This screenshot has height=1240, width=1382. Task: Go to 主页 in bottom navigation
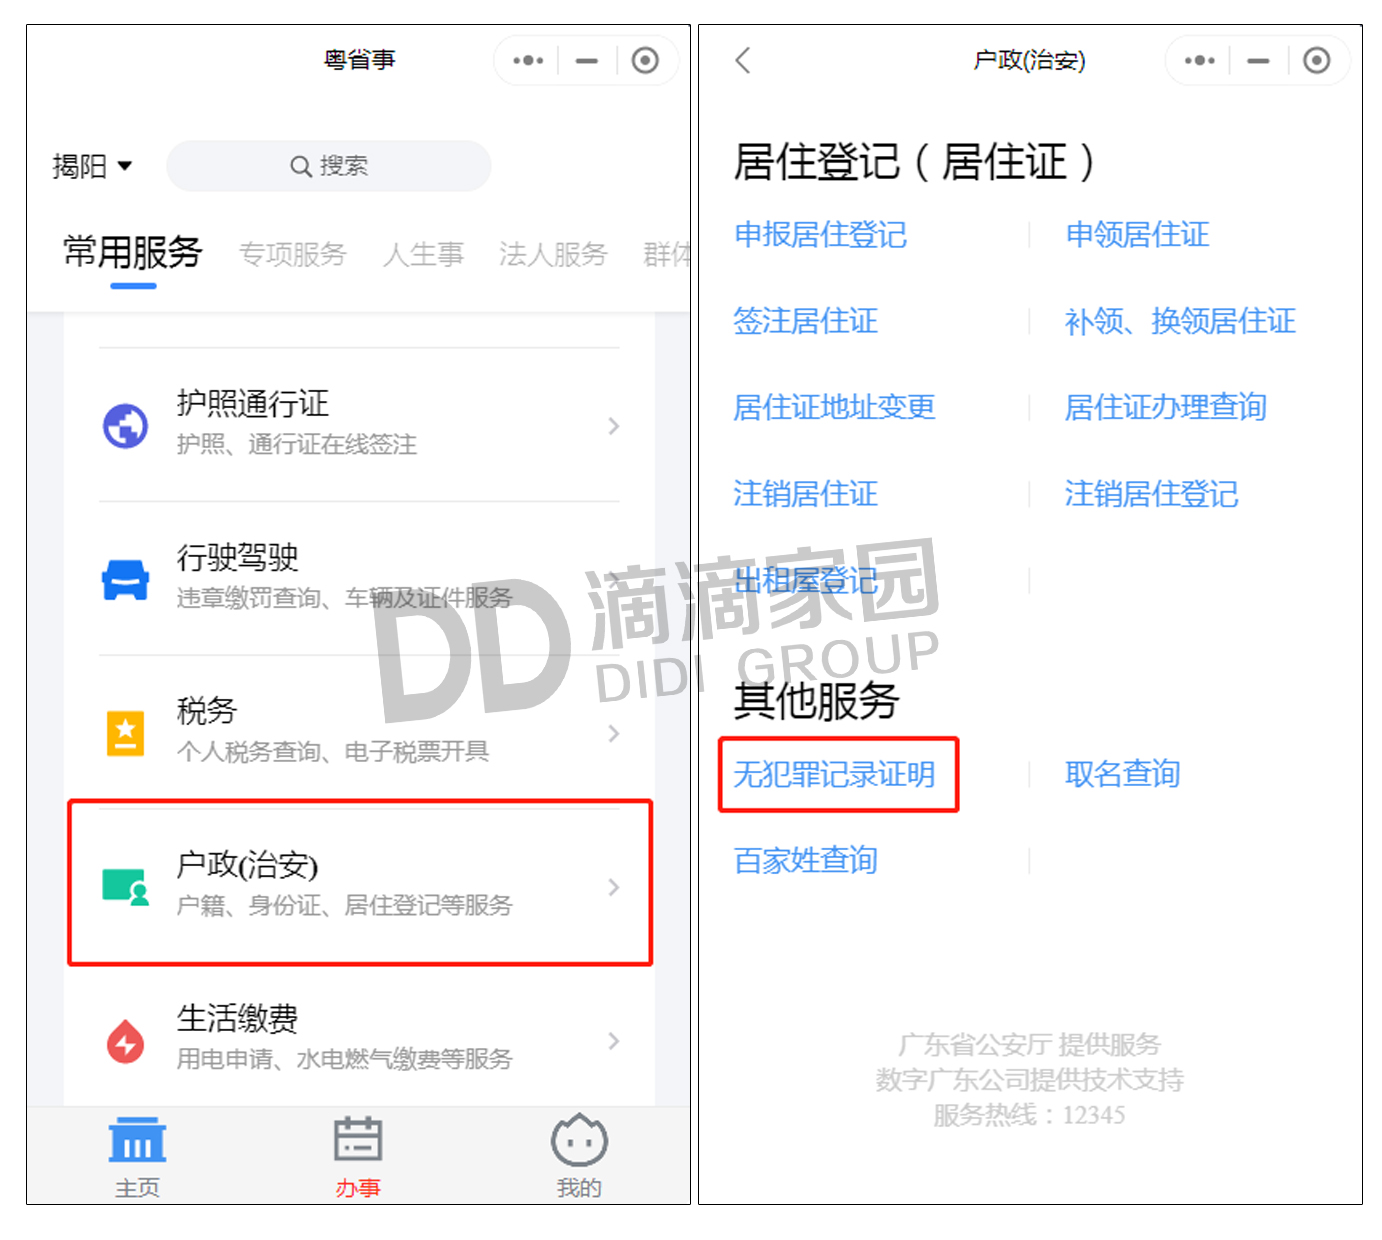(x=137, y=1157)
